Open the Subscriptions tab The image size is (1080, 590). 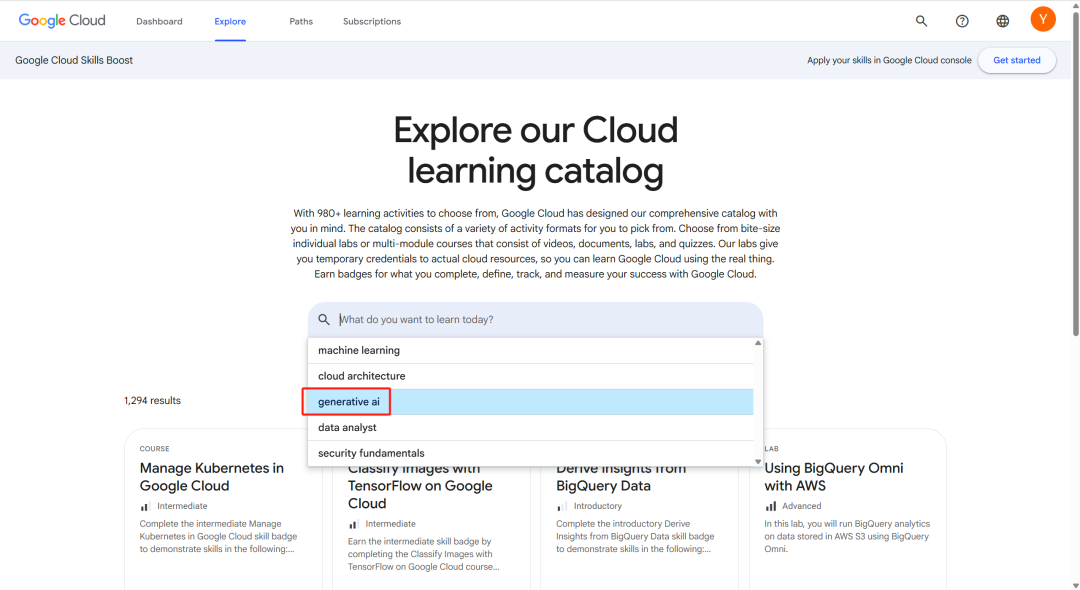[372, 21]
